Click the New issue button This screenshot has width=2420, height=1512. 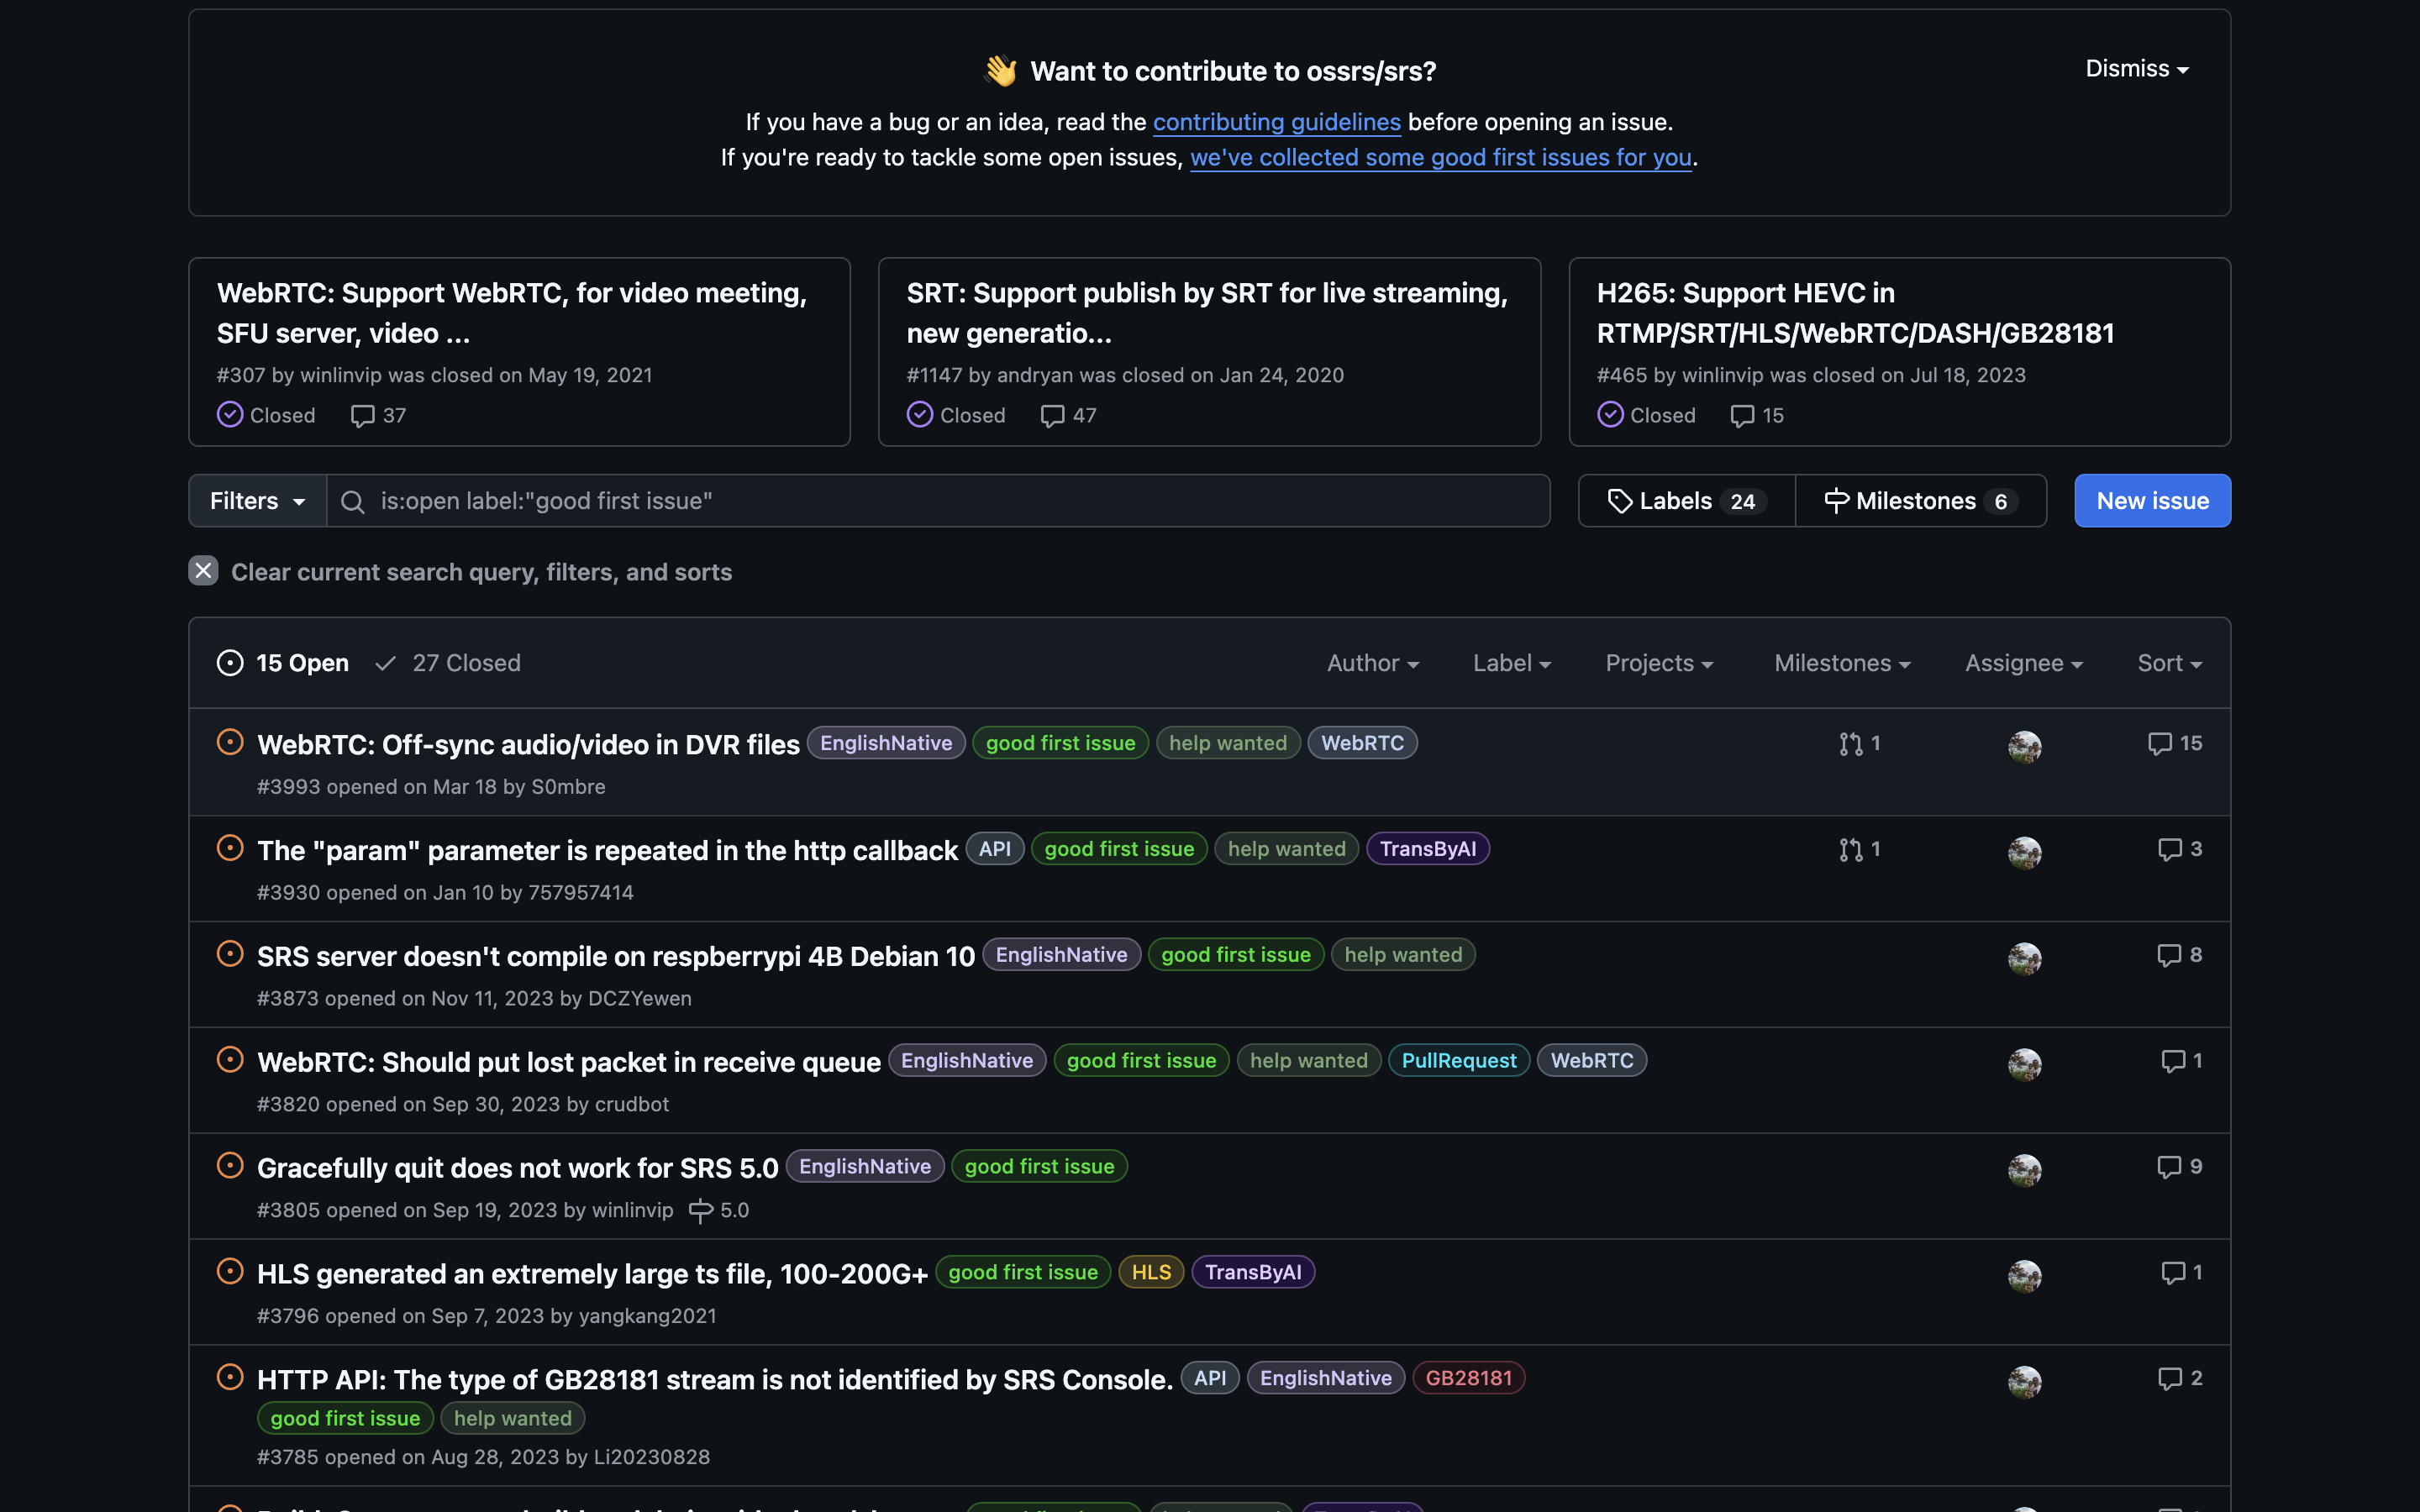(x=2152, y=501)
